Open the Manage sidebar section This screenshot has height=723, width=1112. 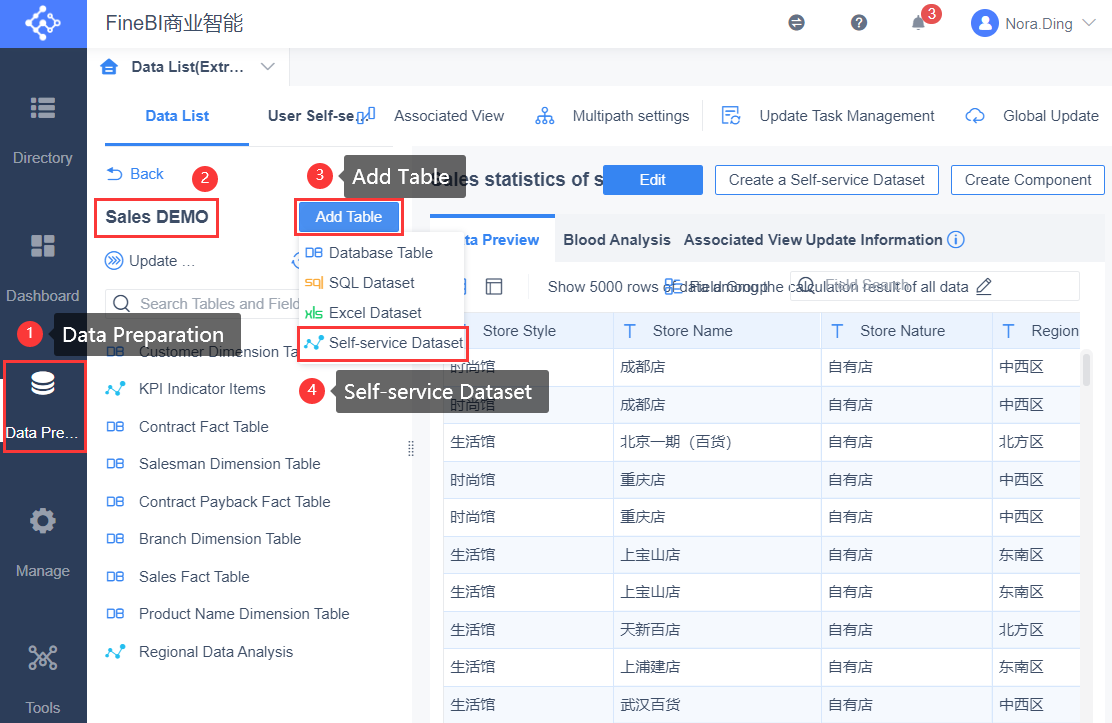click(x=43, y=543)
